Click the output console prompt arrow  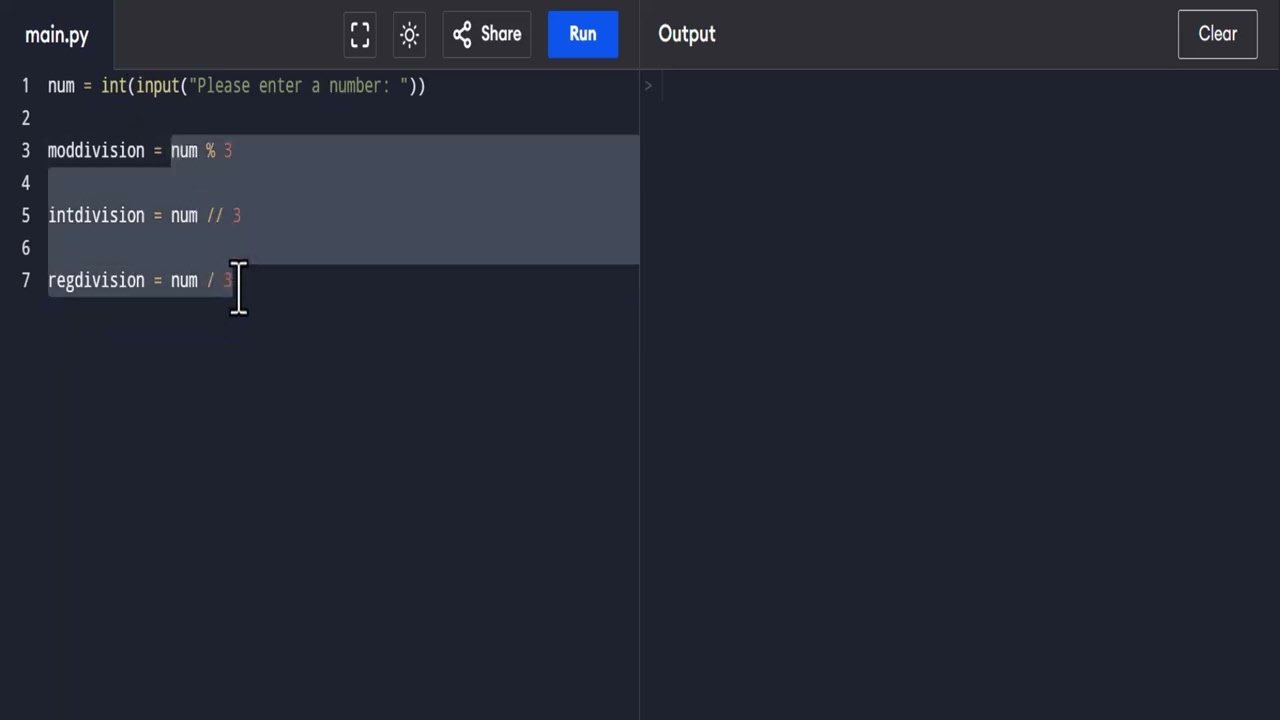pos(648,86)
